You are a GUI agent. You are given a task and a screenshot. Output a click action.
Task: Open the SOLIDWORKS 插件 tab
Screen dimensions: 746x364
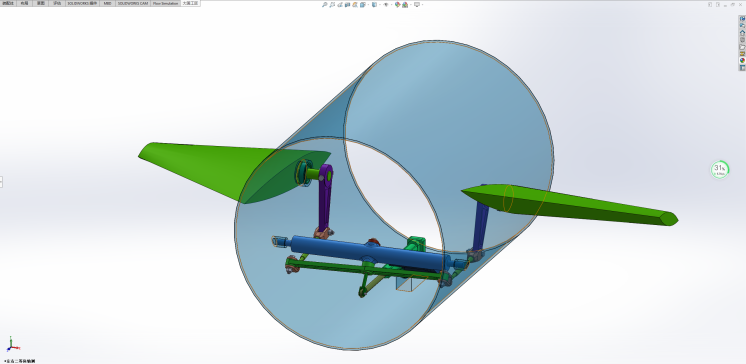pos(83,3)
